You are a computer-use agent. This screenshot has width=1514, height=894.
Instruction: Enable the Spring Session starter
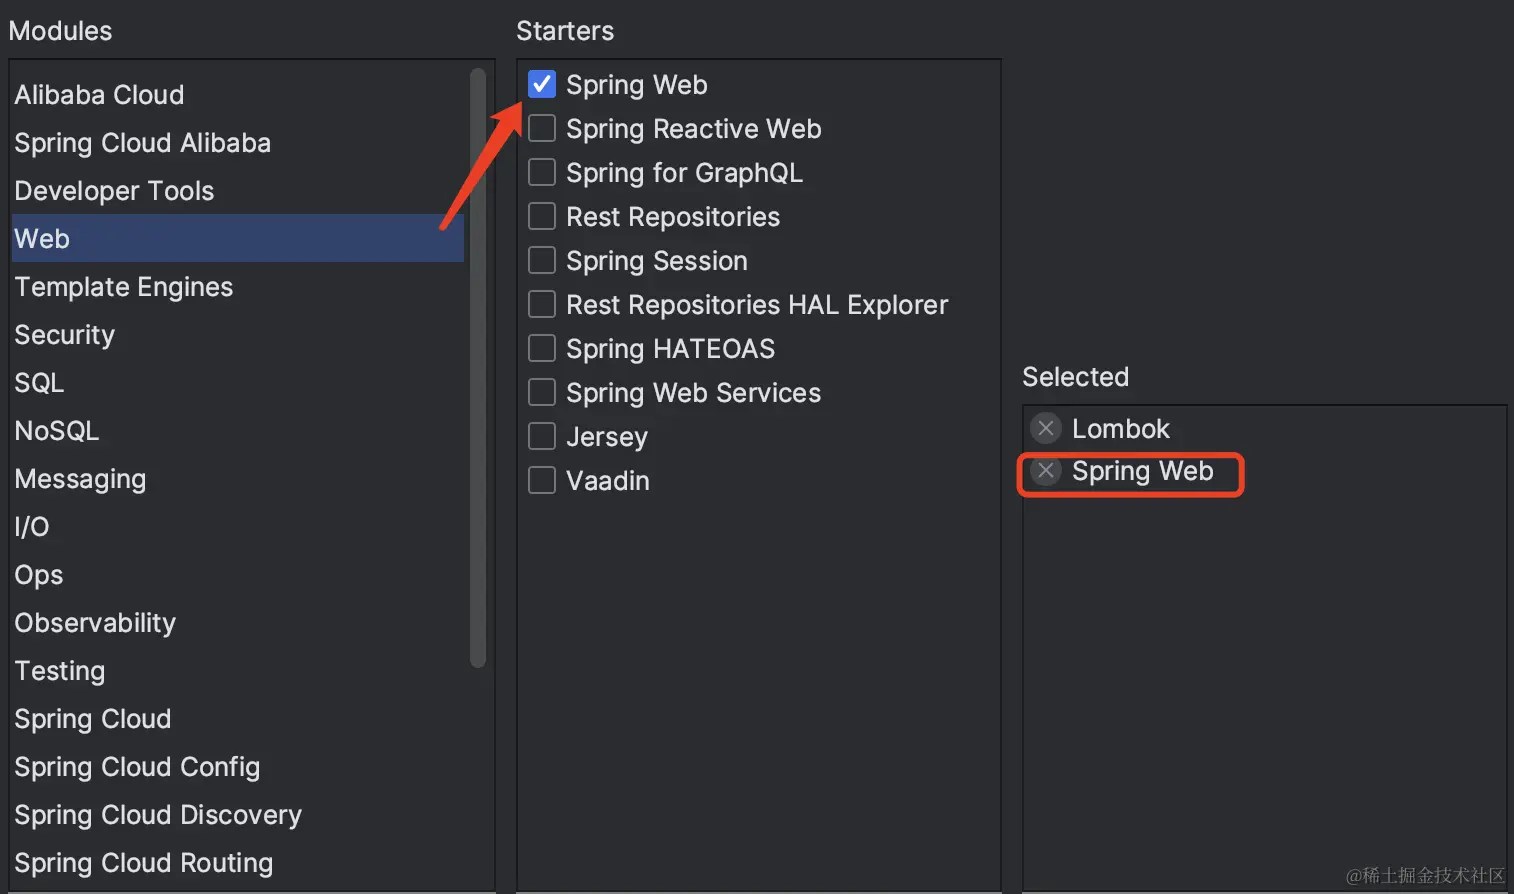[x=542, y=261]
